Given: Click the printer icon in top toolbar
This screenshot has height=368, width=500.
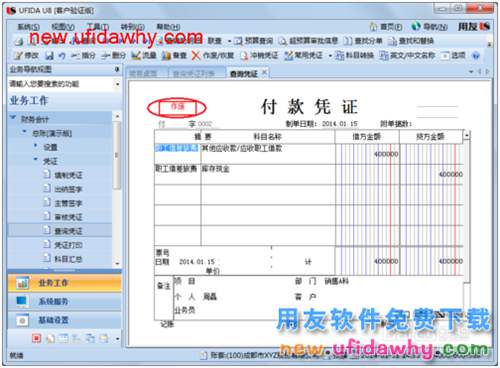Looking at the screenshot, I should coord(19,41).
